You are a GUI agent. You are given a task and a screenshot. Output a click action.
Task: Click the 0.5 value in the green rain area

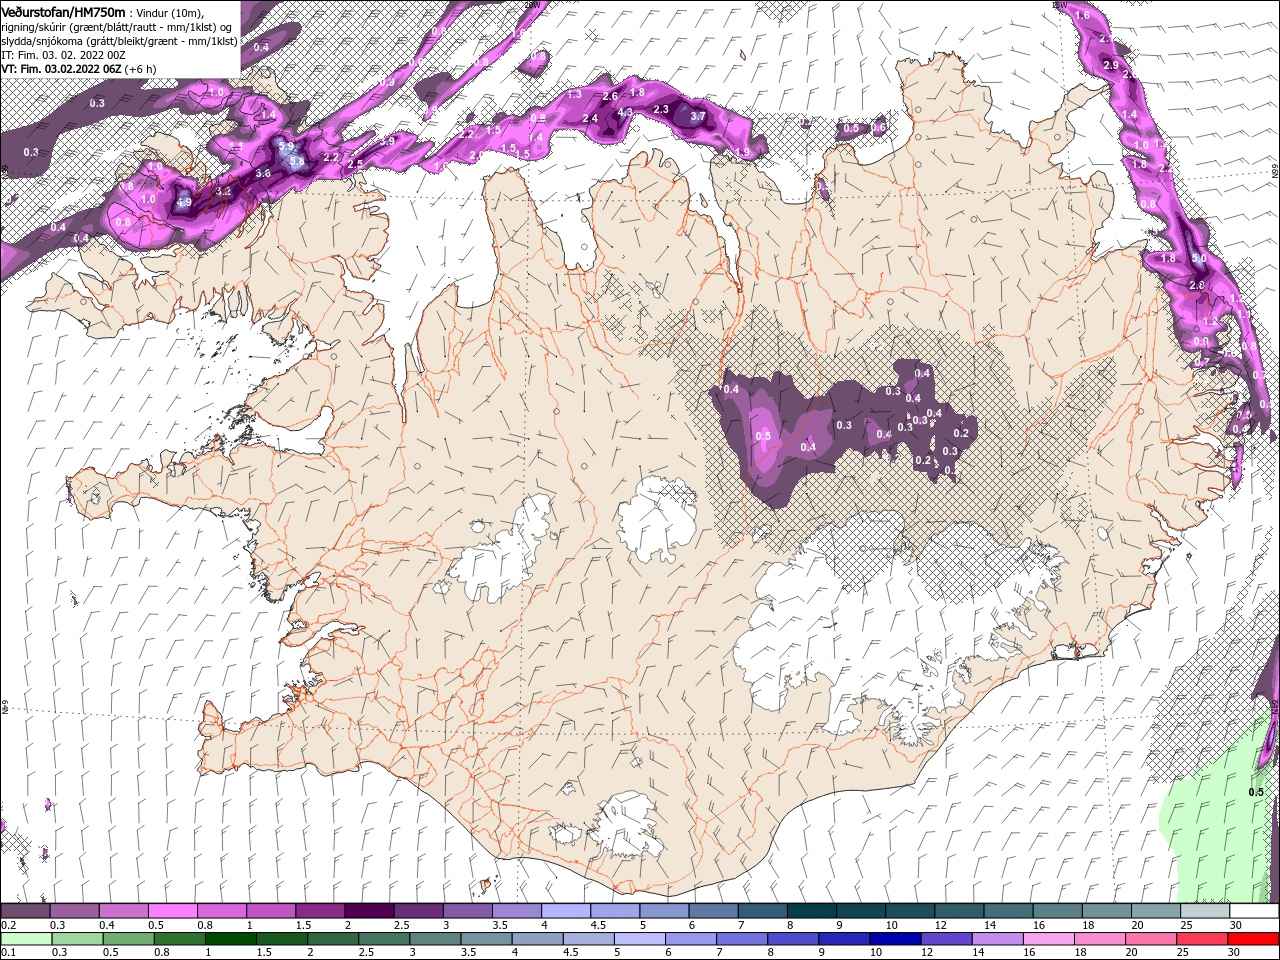1256,792
